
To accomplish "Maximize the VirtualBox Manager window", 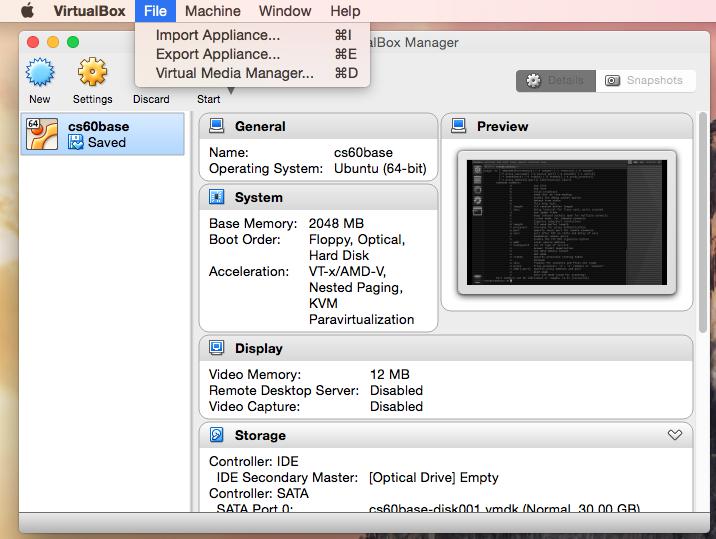I will pos(73,42).
